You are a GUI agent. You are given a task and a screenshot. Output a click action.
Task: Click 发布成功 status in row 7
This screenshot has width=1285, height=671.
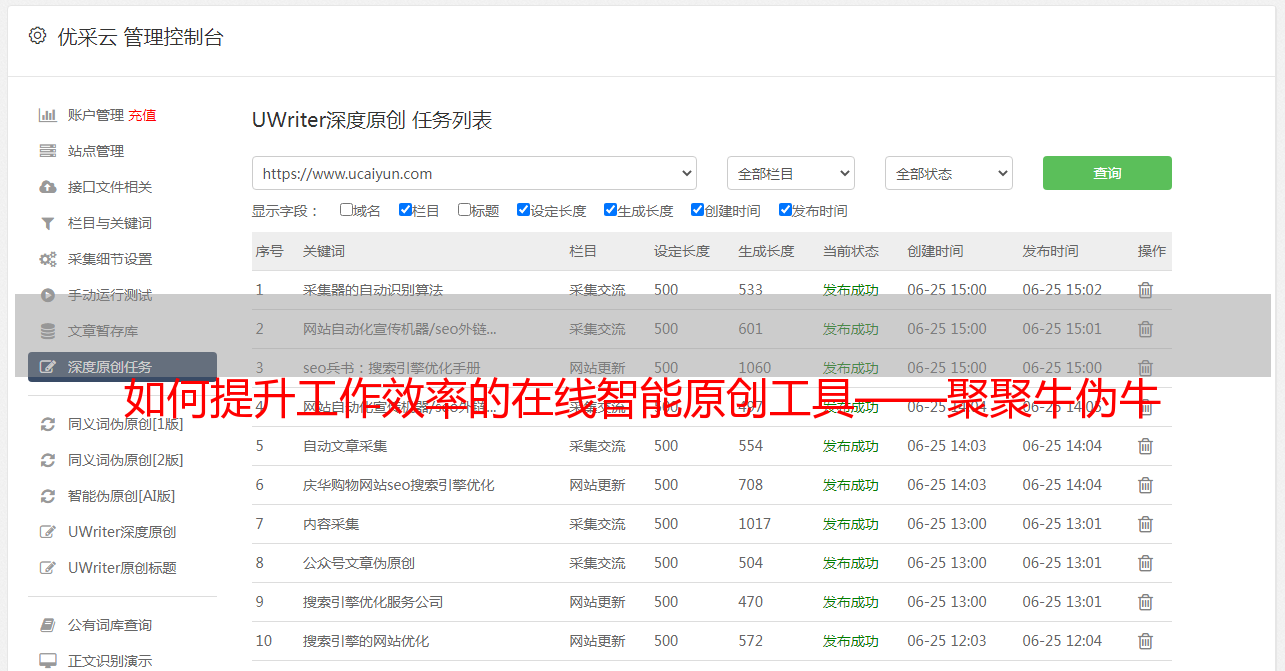(851, 524)
